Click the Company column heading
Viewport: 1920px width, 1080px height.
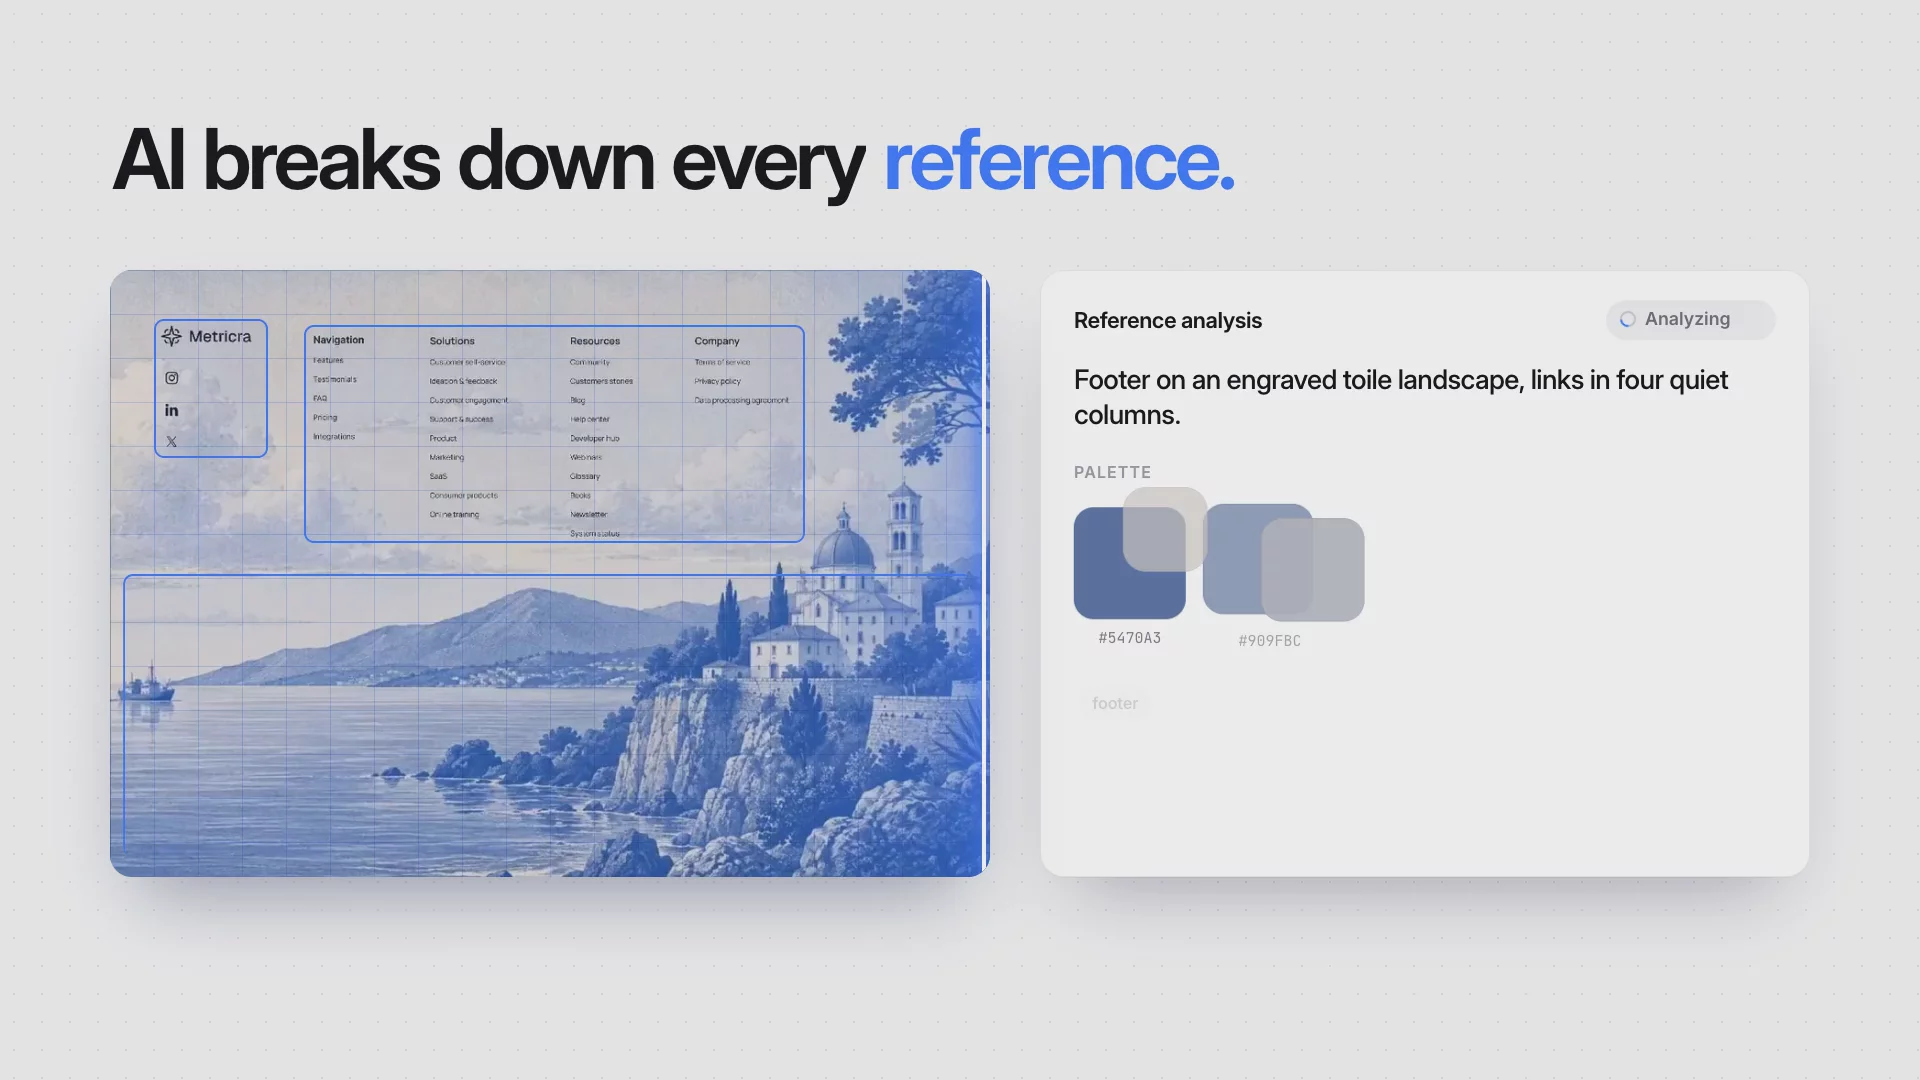(717, 341)
